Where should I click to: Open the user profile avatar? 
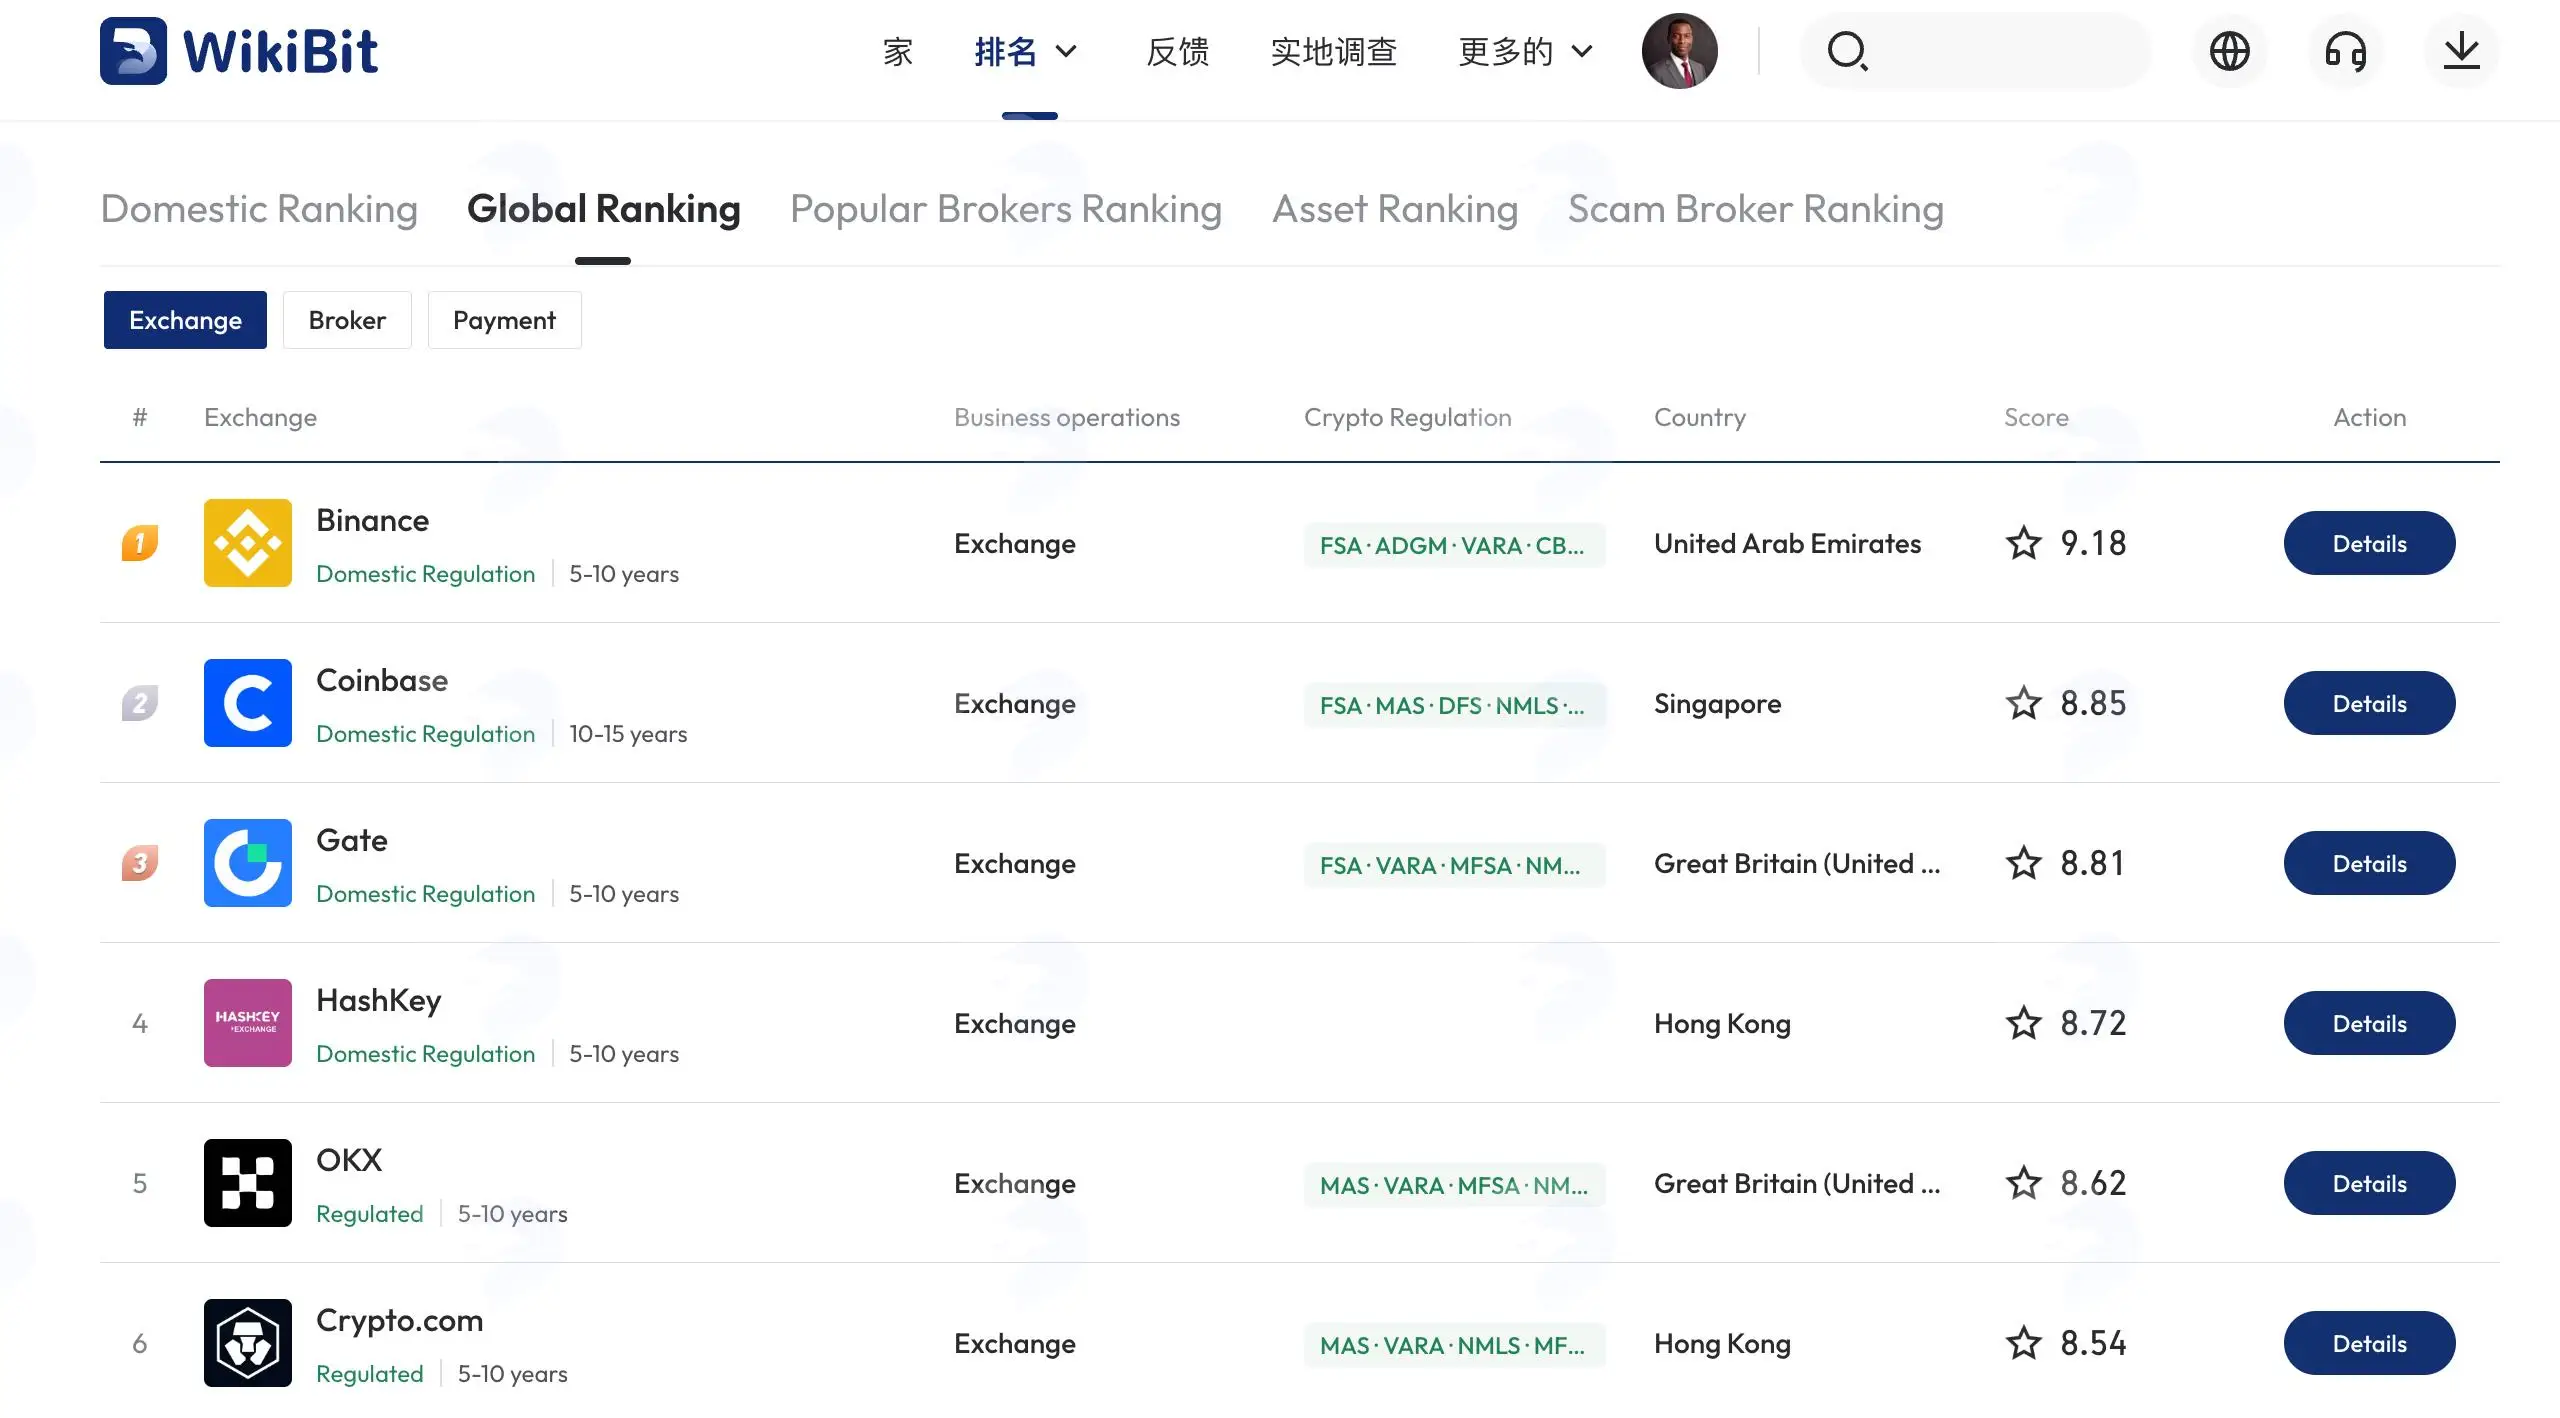pos(1679,51)
